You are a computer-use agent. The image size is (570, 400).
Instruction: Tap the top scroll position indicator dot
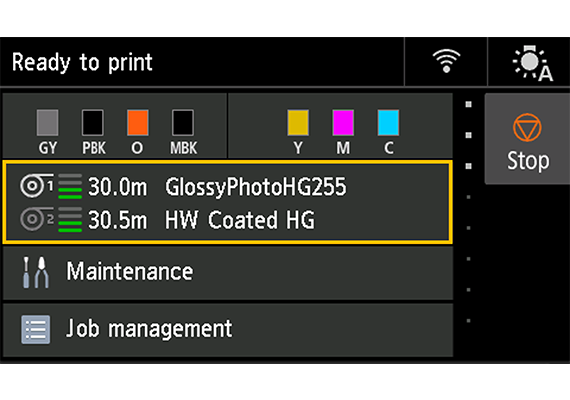(x=469, y=104)
